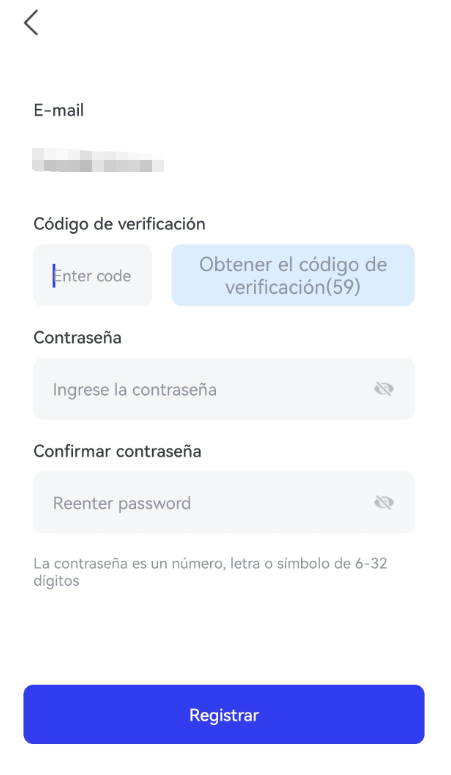Click the Registrar button

tap(224, 714)
